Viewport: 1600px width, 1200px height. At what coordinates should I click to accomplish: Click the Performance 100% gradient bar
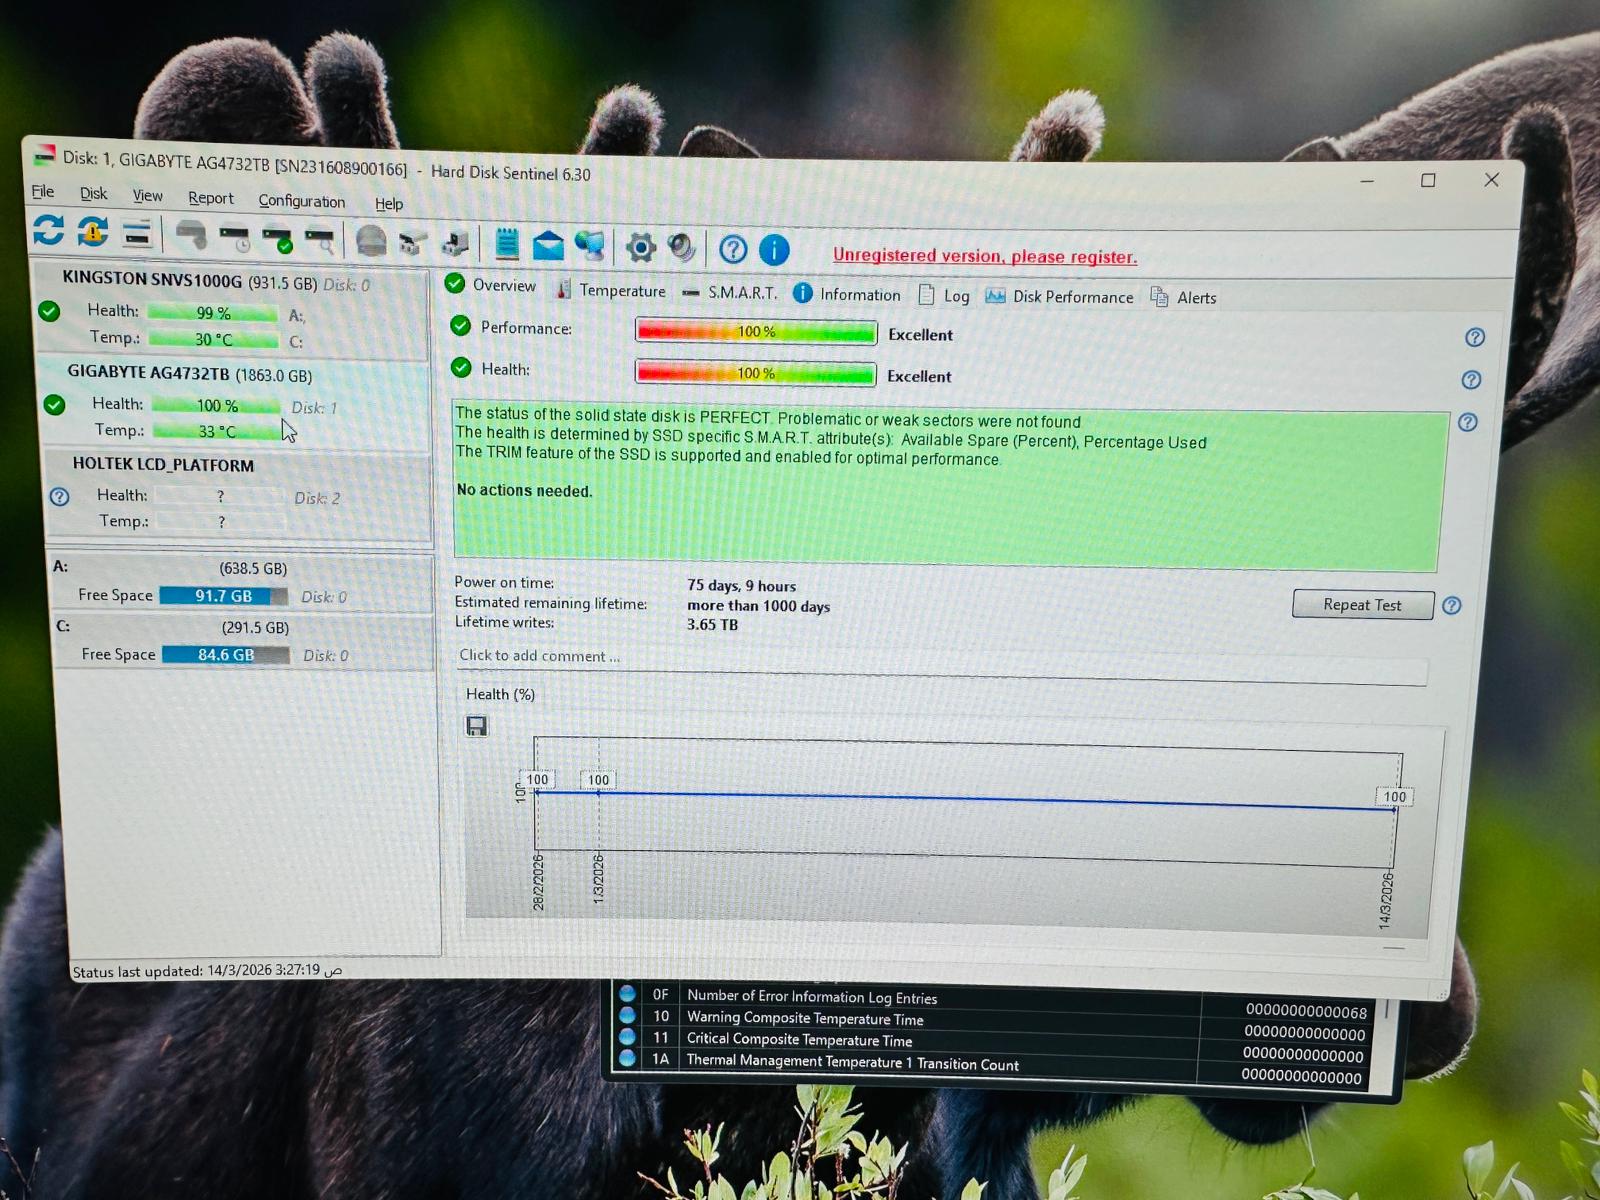756,332
